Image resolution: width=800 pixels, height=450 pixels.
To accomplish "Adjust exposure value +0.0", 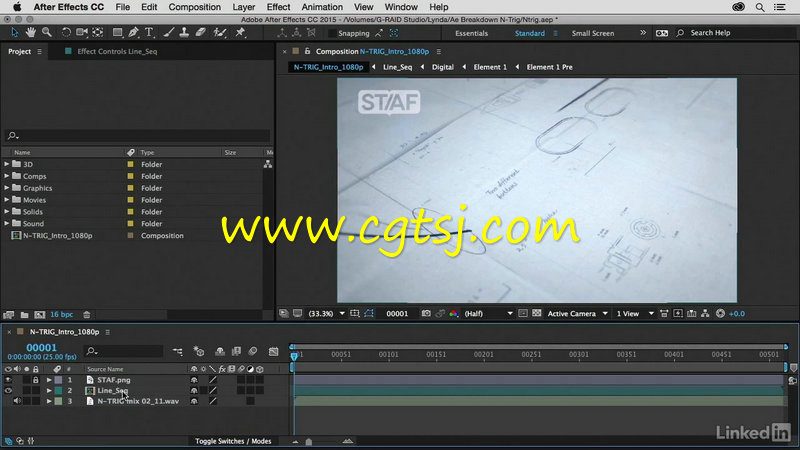I will pyautogui.click(x=736, y=314).
